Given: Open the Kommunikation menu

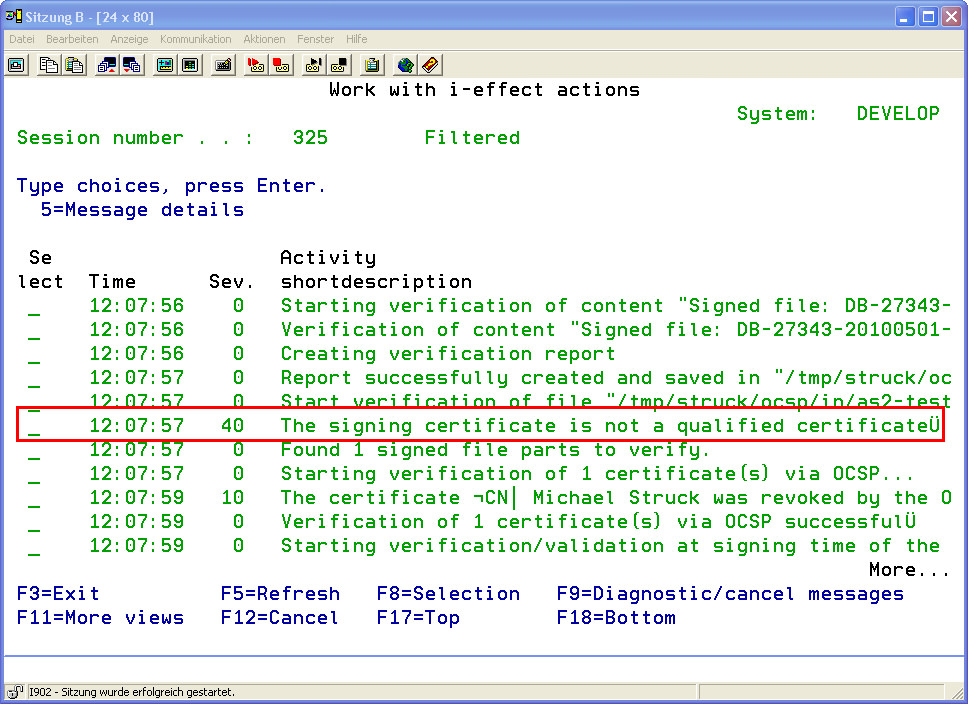Looking at the screenshot, I should tap(195, 39).
